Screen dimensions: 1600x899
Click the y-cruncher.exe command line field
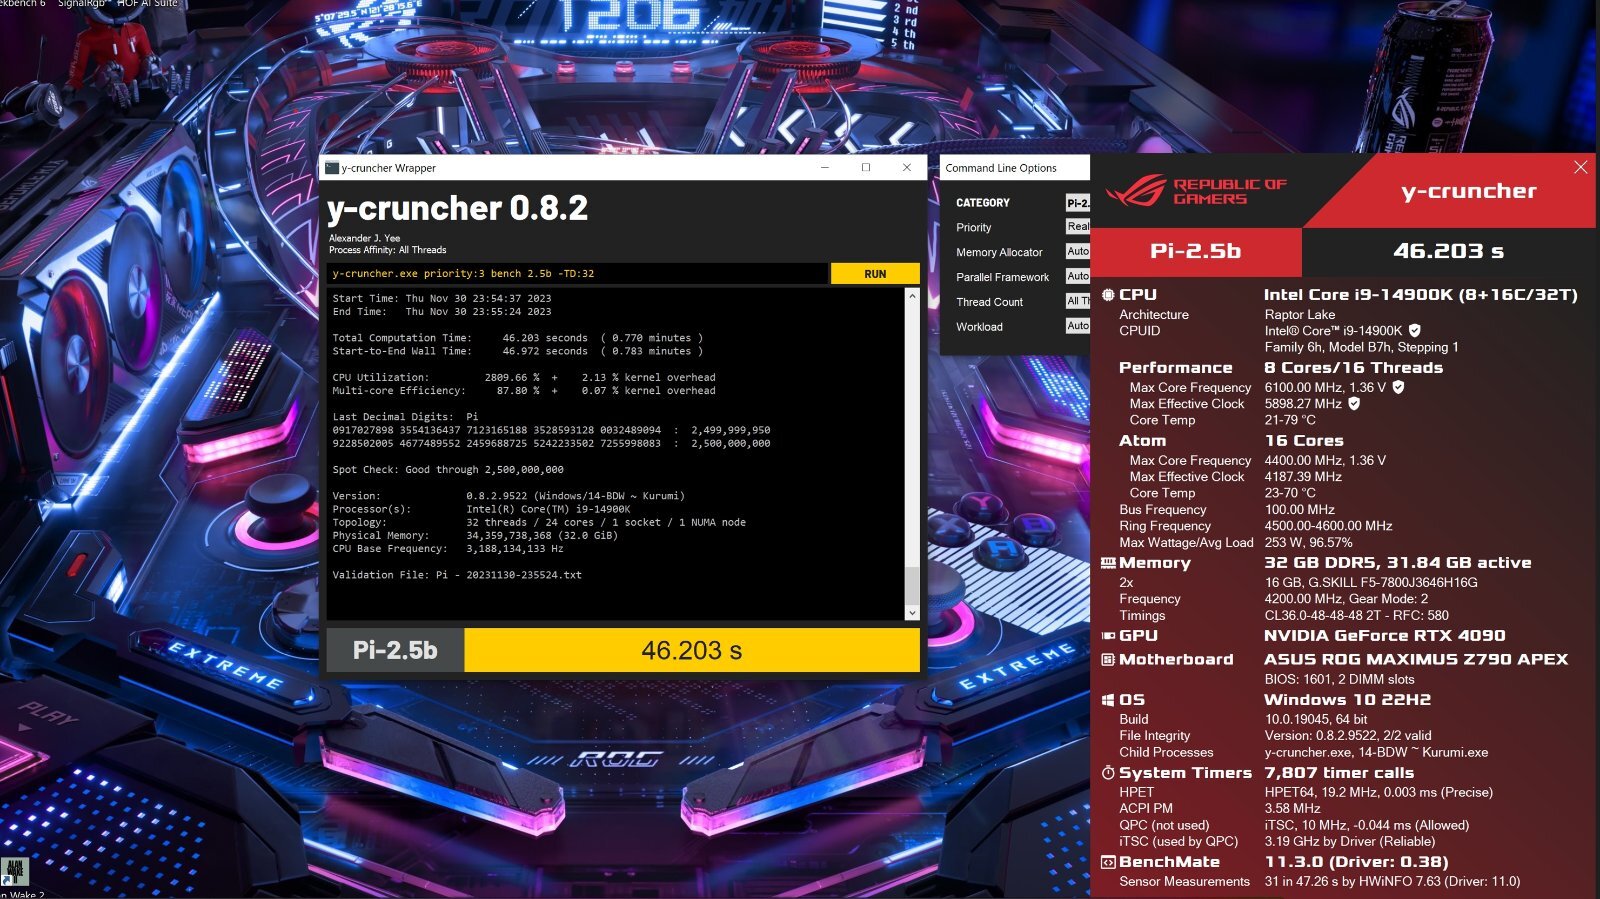pyautogui.click(x=578, y=273)
